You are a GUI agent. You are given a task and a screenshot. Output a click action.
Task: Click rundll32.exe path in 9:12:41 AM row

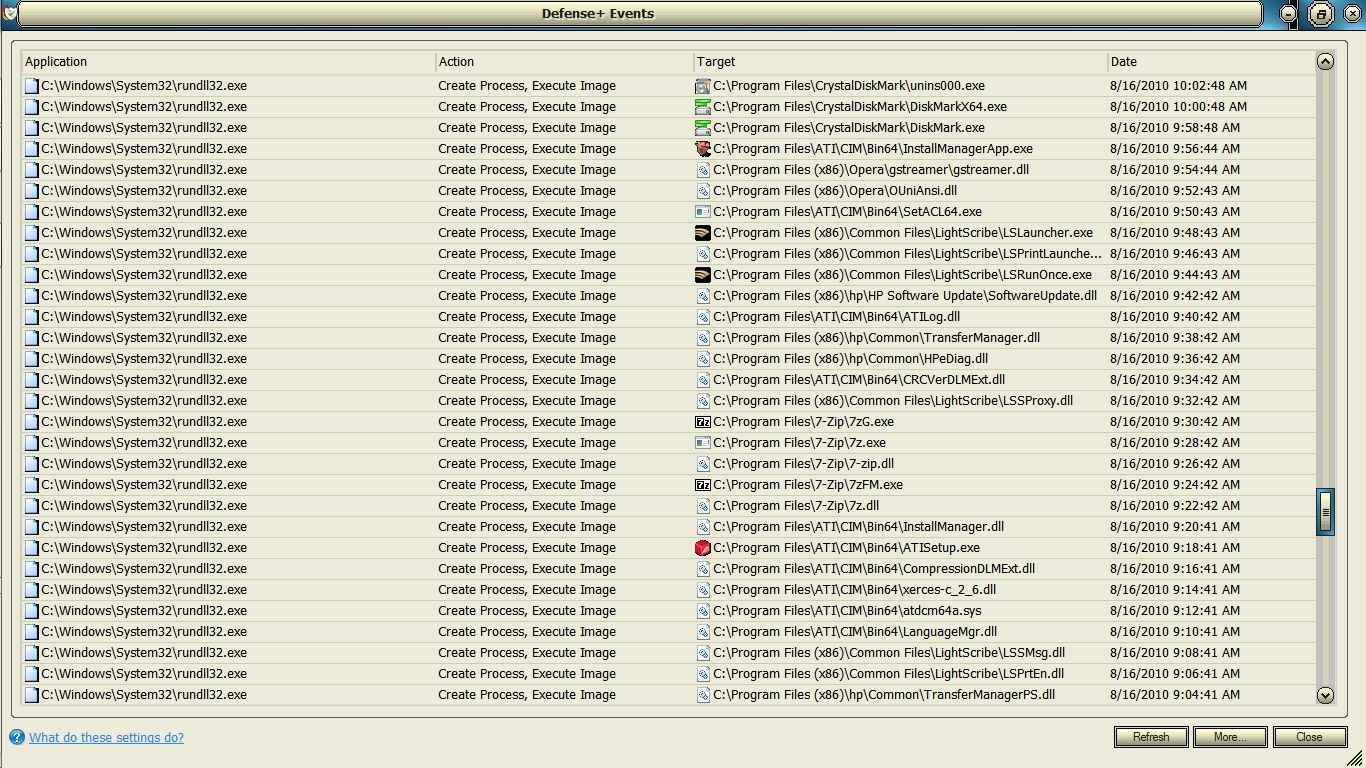coord(144,611)
